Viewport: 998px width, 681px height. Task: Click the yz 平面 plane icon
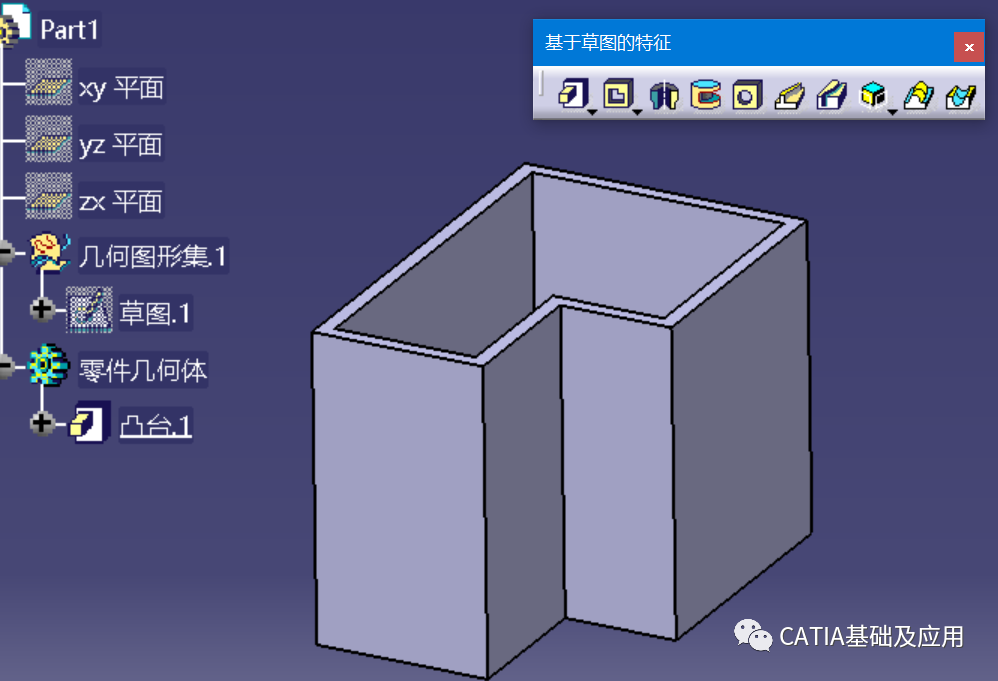[x=48, y=139]
